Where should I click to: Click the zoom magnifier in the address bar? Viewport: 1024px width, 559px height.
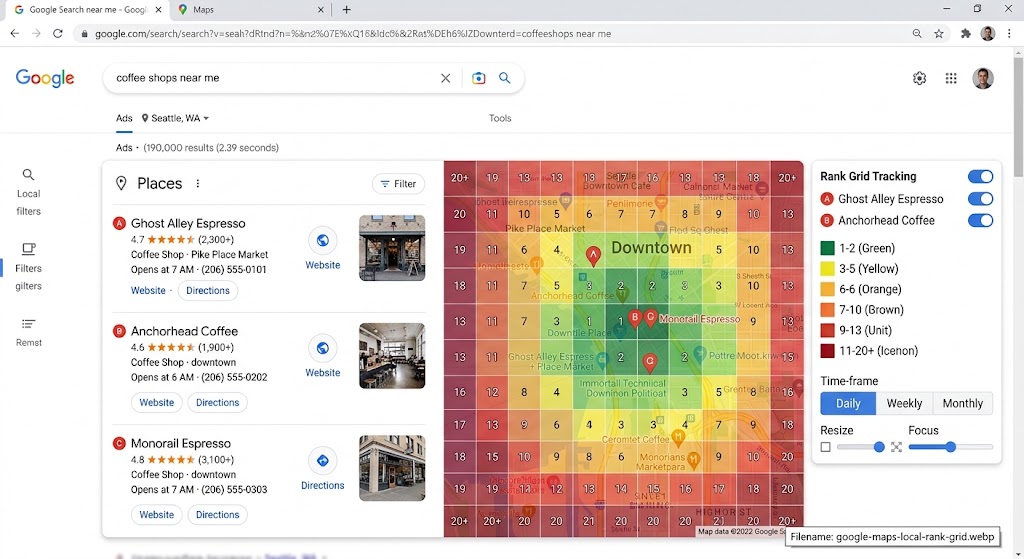click(917, 33)
